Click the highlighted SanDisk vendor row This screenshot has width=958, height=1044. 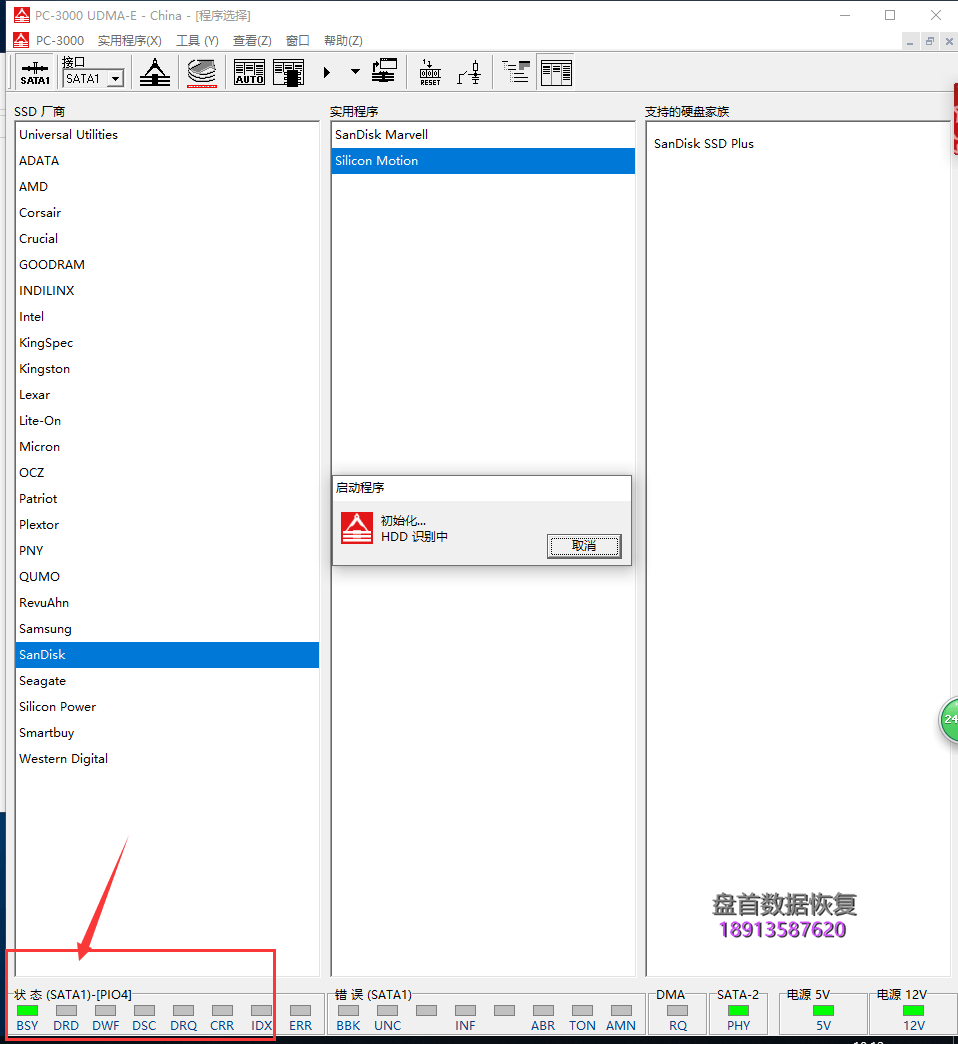click(167, 654)
